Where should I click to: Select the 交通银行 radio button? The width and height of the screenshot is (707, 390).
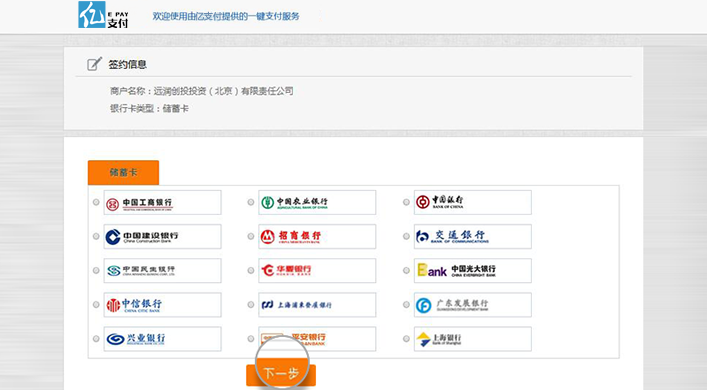406,236
